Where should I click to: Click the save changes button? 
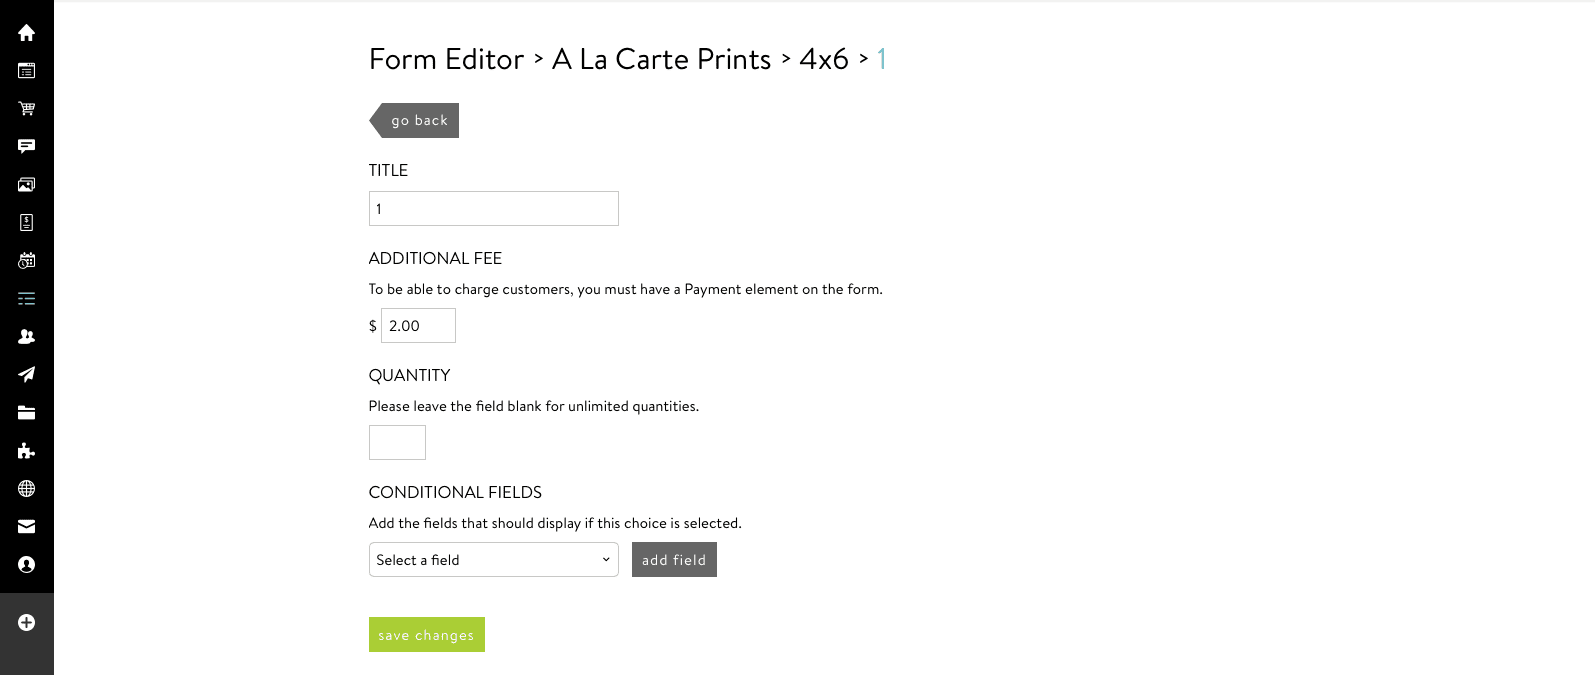click(426, 634)
